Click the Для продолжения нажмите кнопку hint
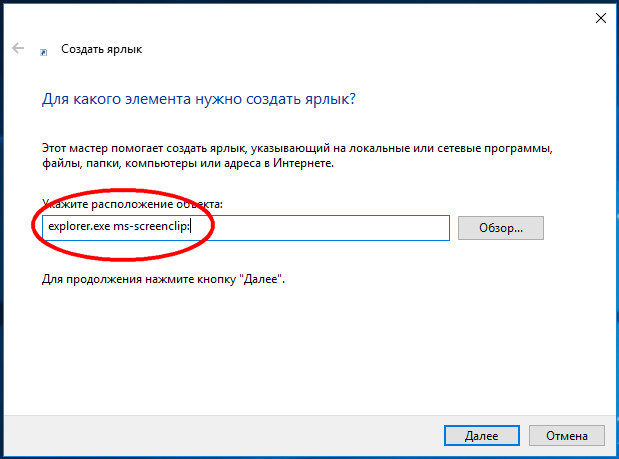The height and width of the screenshot is (459, 619). (163, 279)
